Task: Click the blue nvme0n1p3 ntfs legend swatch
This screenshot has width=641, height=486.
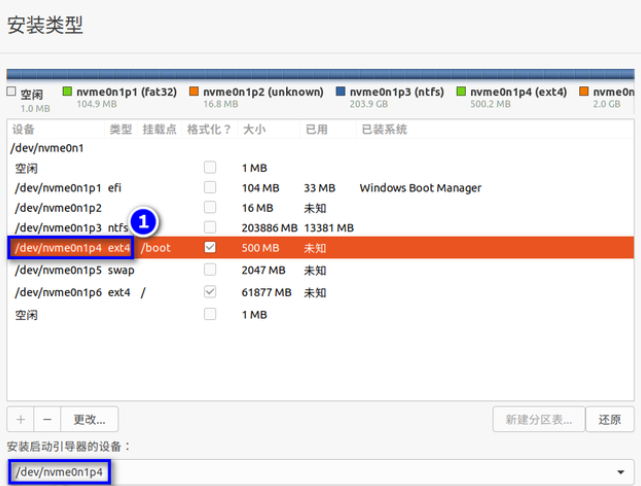Action: (341, 91)
